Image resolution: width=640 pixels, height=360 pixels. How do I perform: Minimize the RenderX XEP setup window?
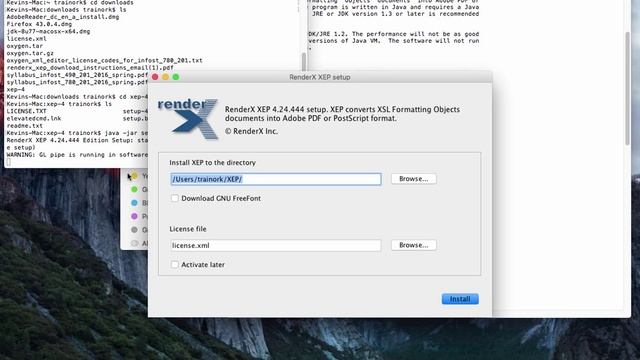(x=165, y=77)
